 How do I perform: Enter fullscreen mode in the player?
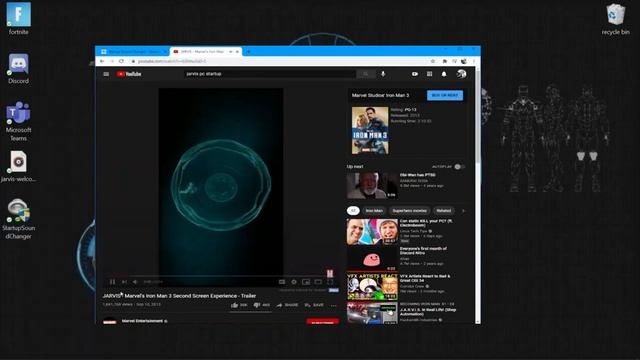[330, 282]
